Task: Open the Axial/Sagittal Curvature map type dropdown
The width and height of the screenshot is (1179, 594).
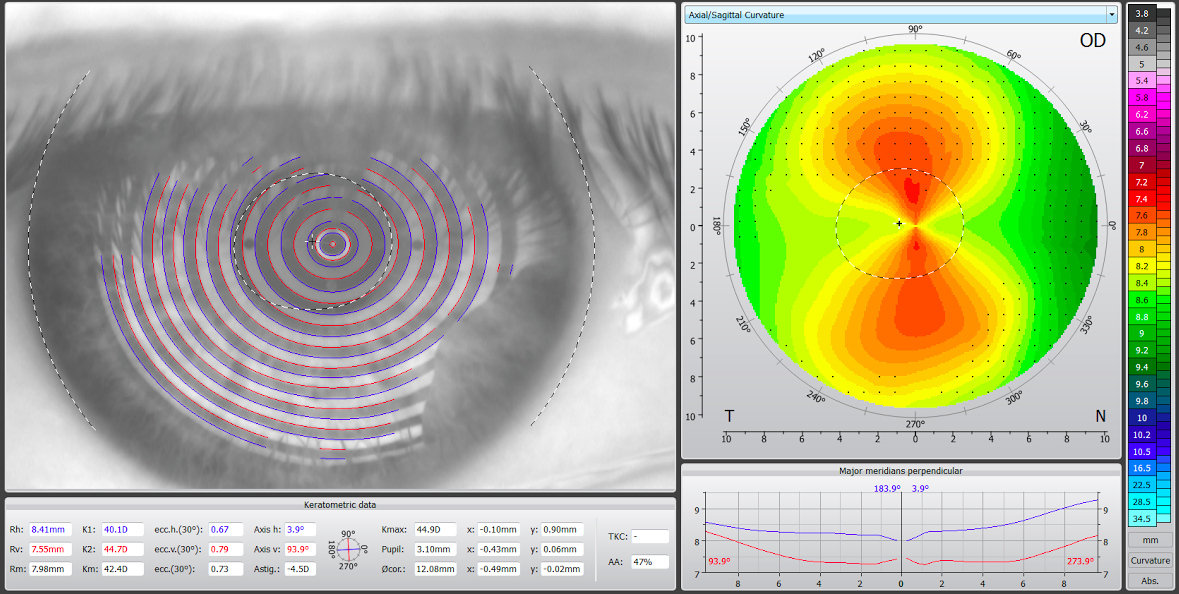Action: (x=901, y=14)
